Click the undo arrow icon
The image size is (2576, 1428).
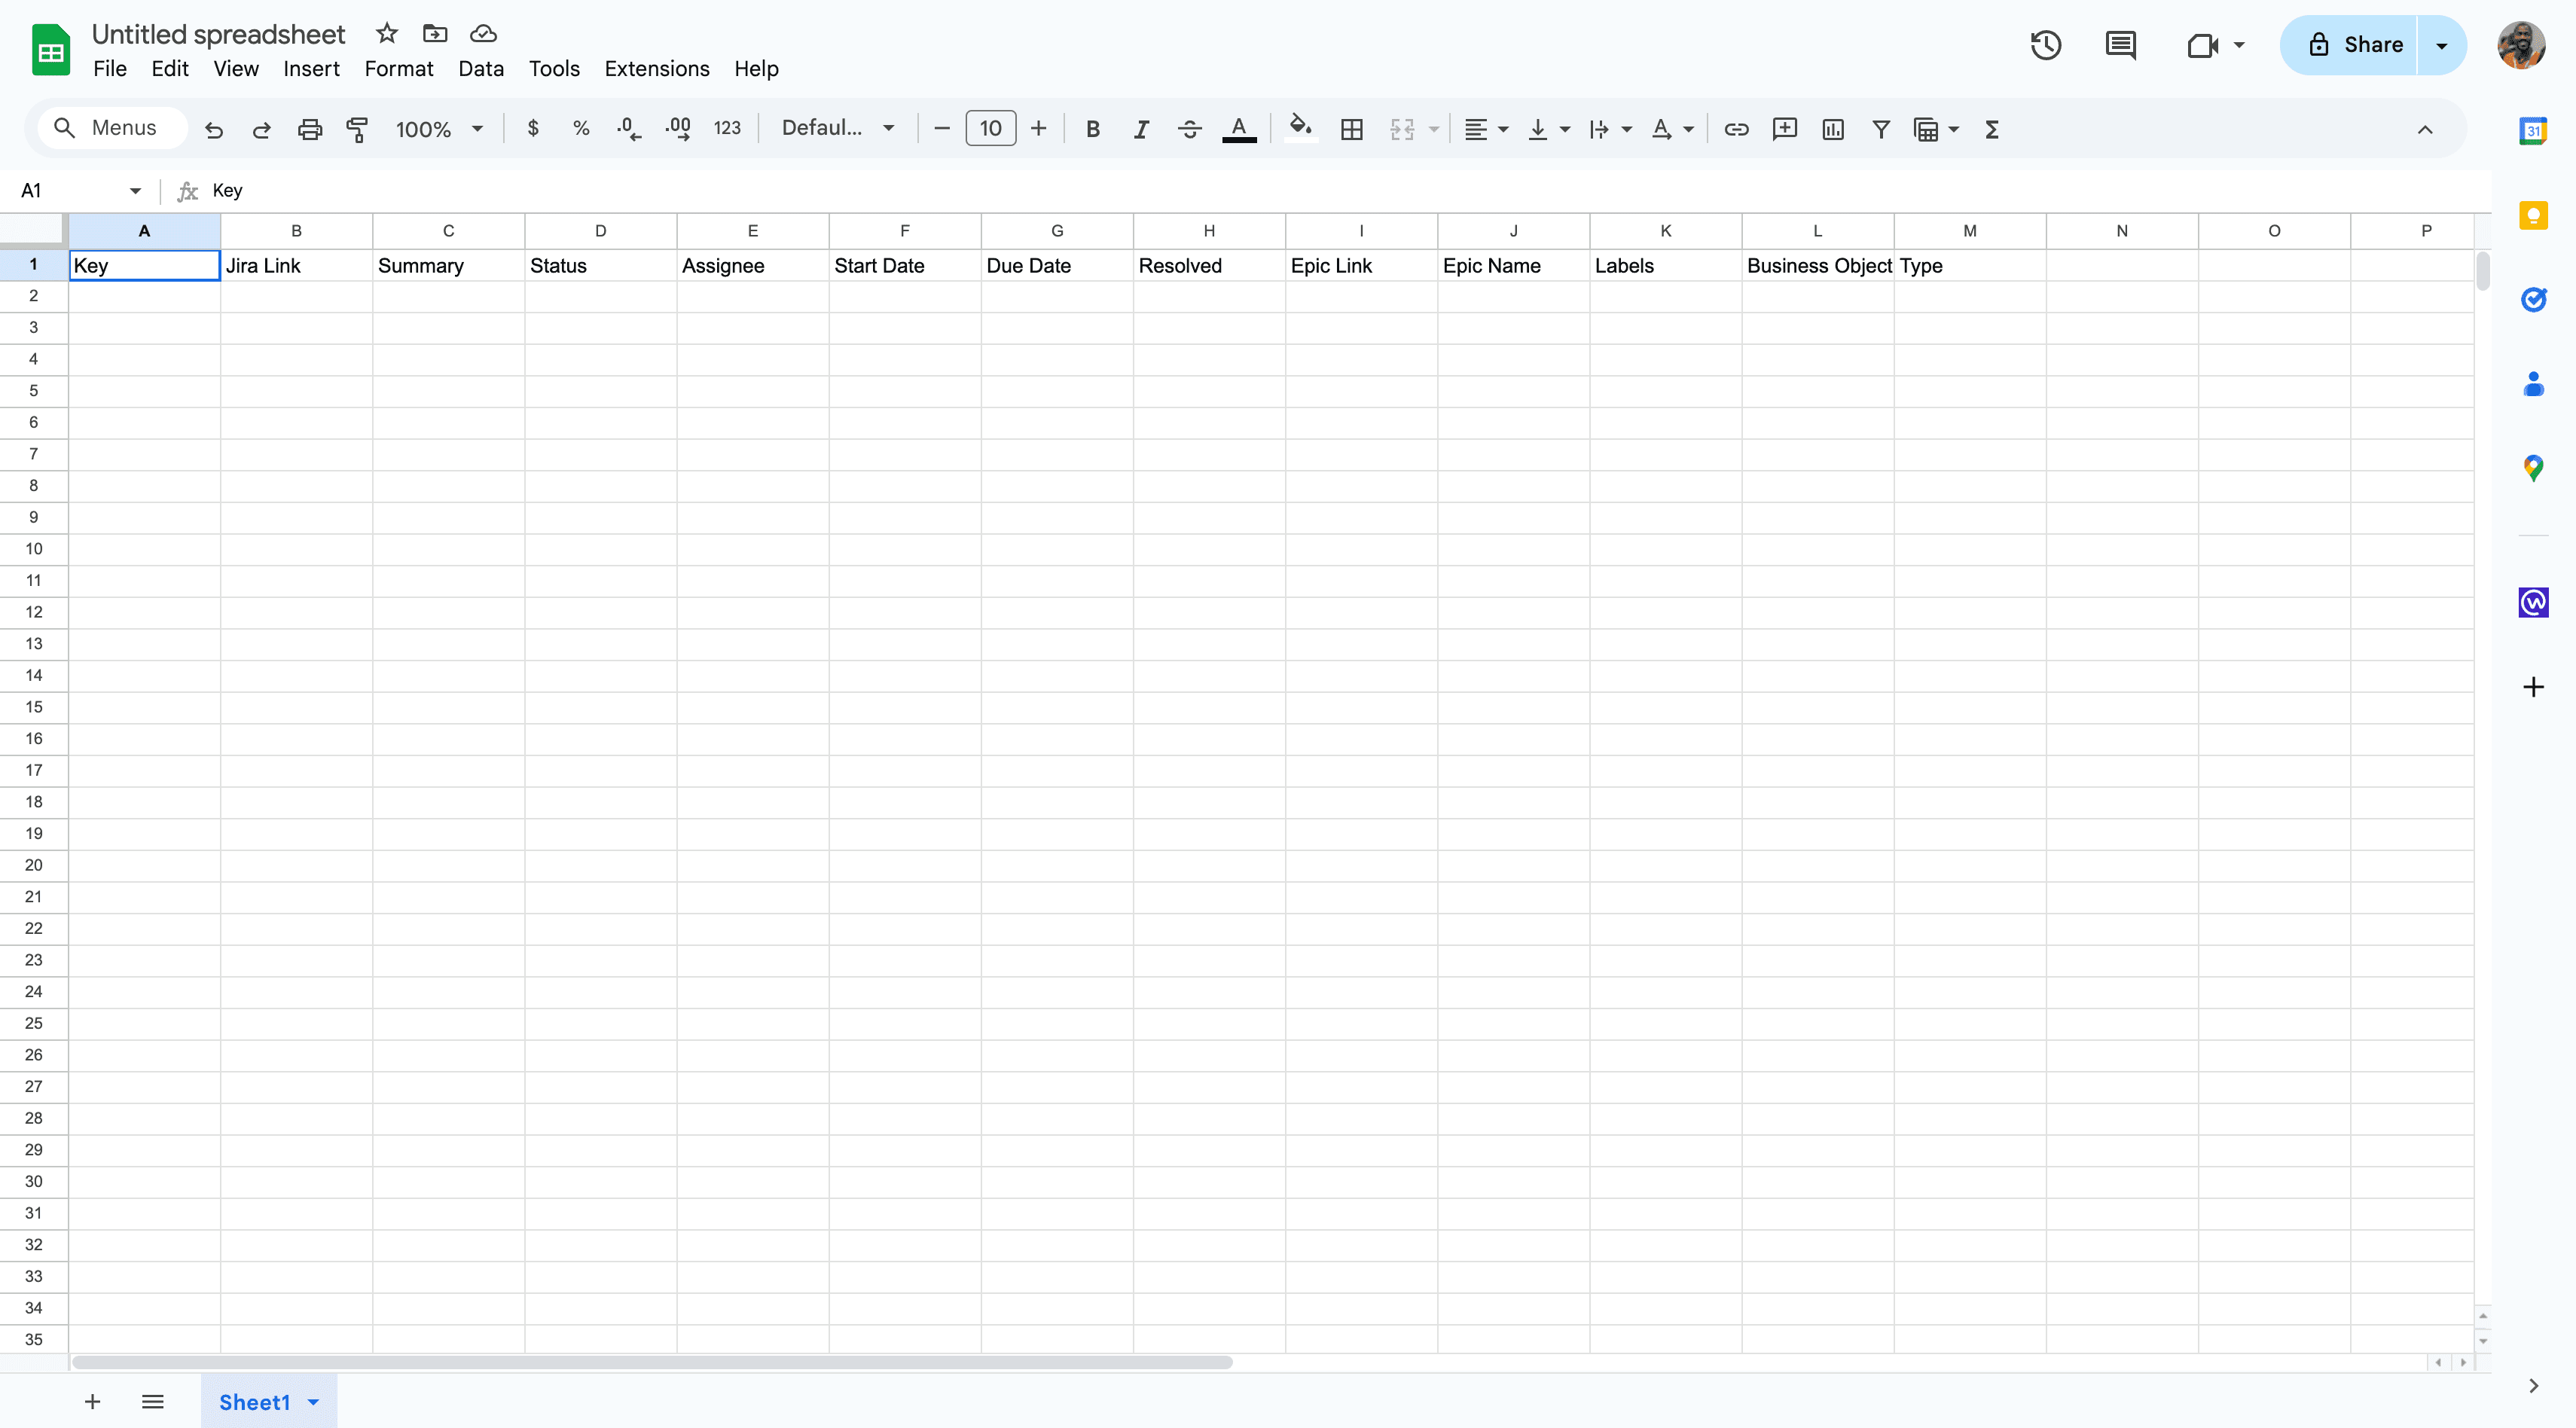point(213,129)
